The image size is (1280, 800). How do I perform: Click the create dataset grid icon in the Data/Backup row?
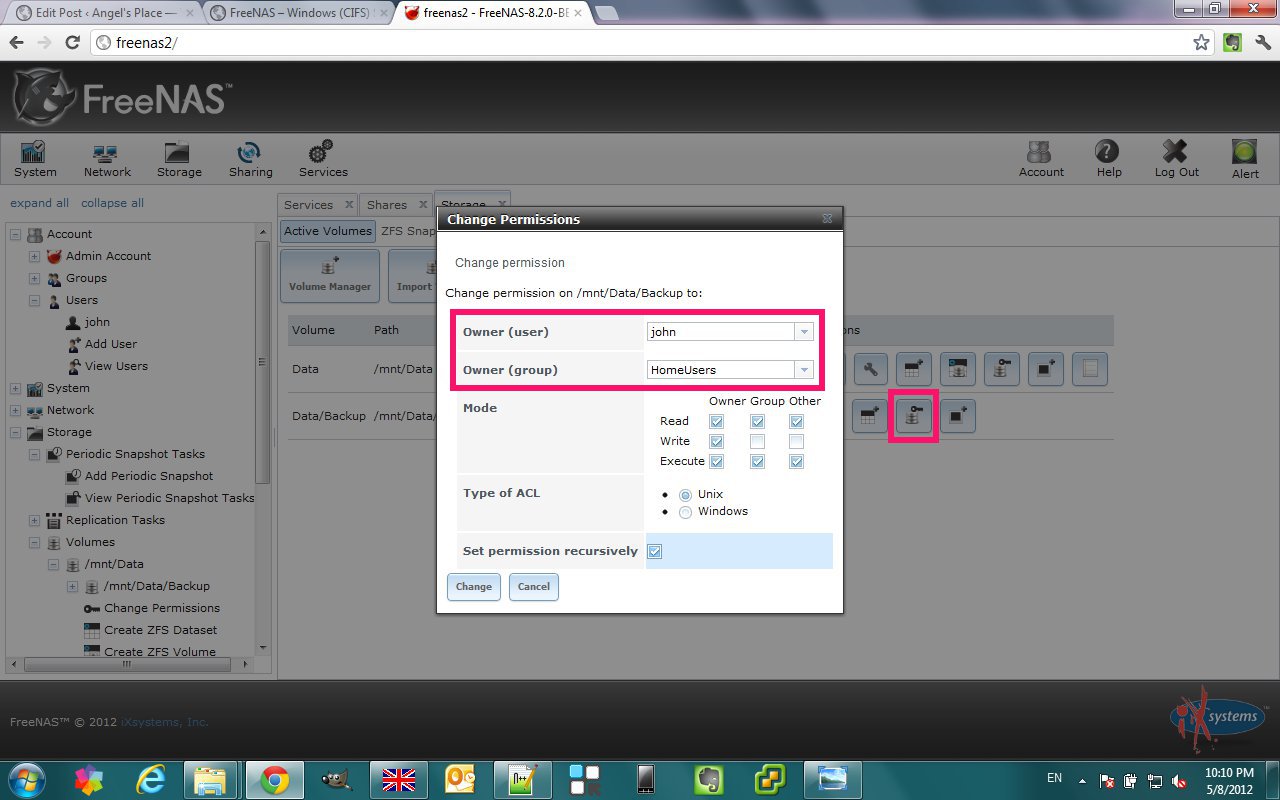(869, 416)
